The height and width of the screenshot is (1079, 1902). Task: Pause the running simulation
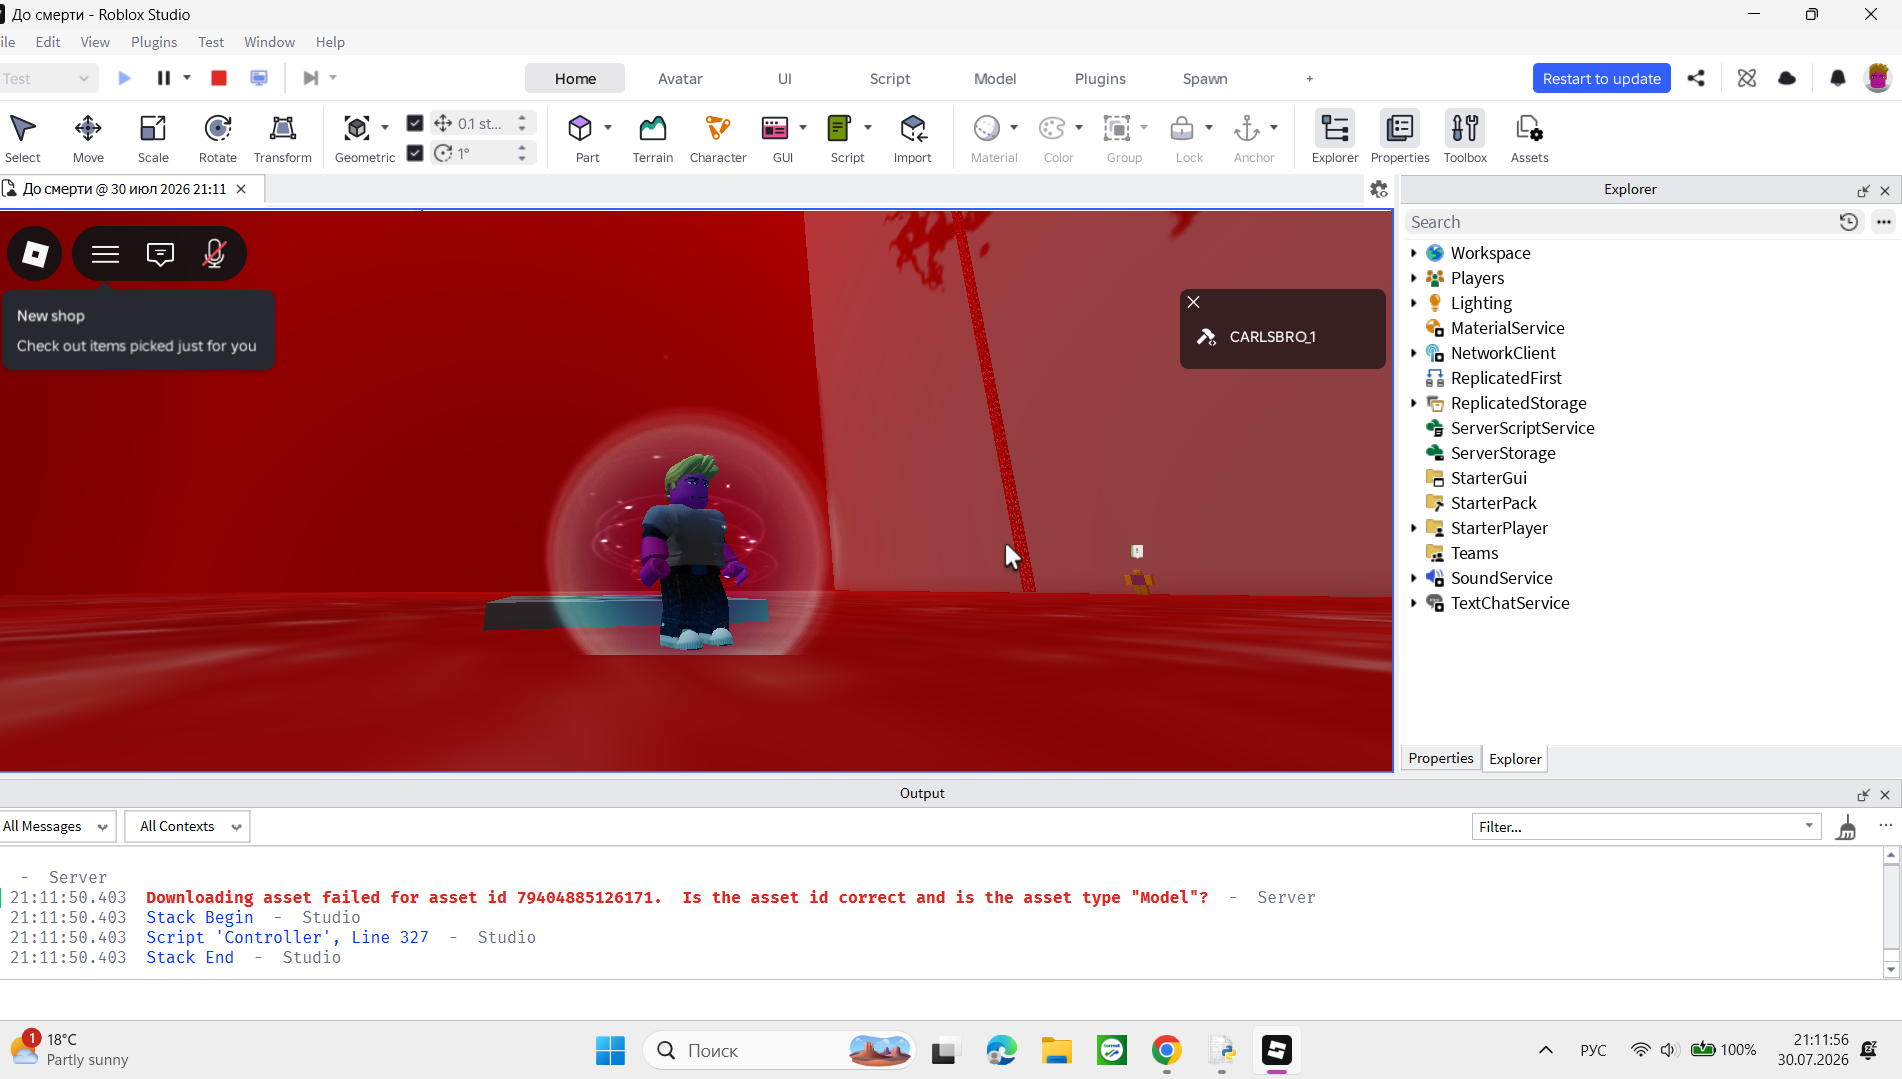[164, 78]
